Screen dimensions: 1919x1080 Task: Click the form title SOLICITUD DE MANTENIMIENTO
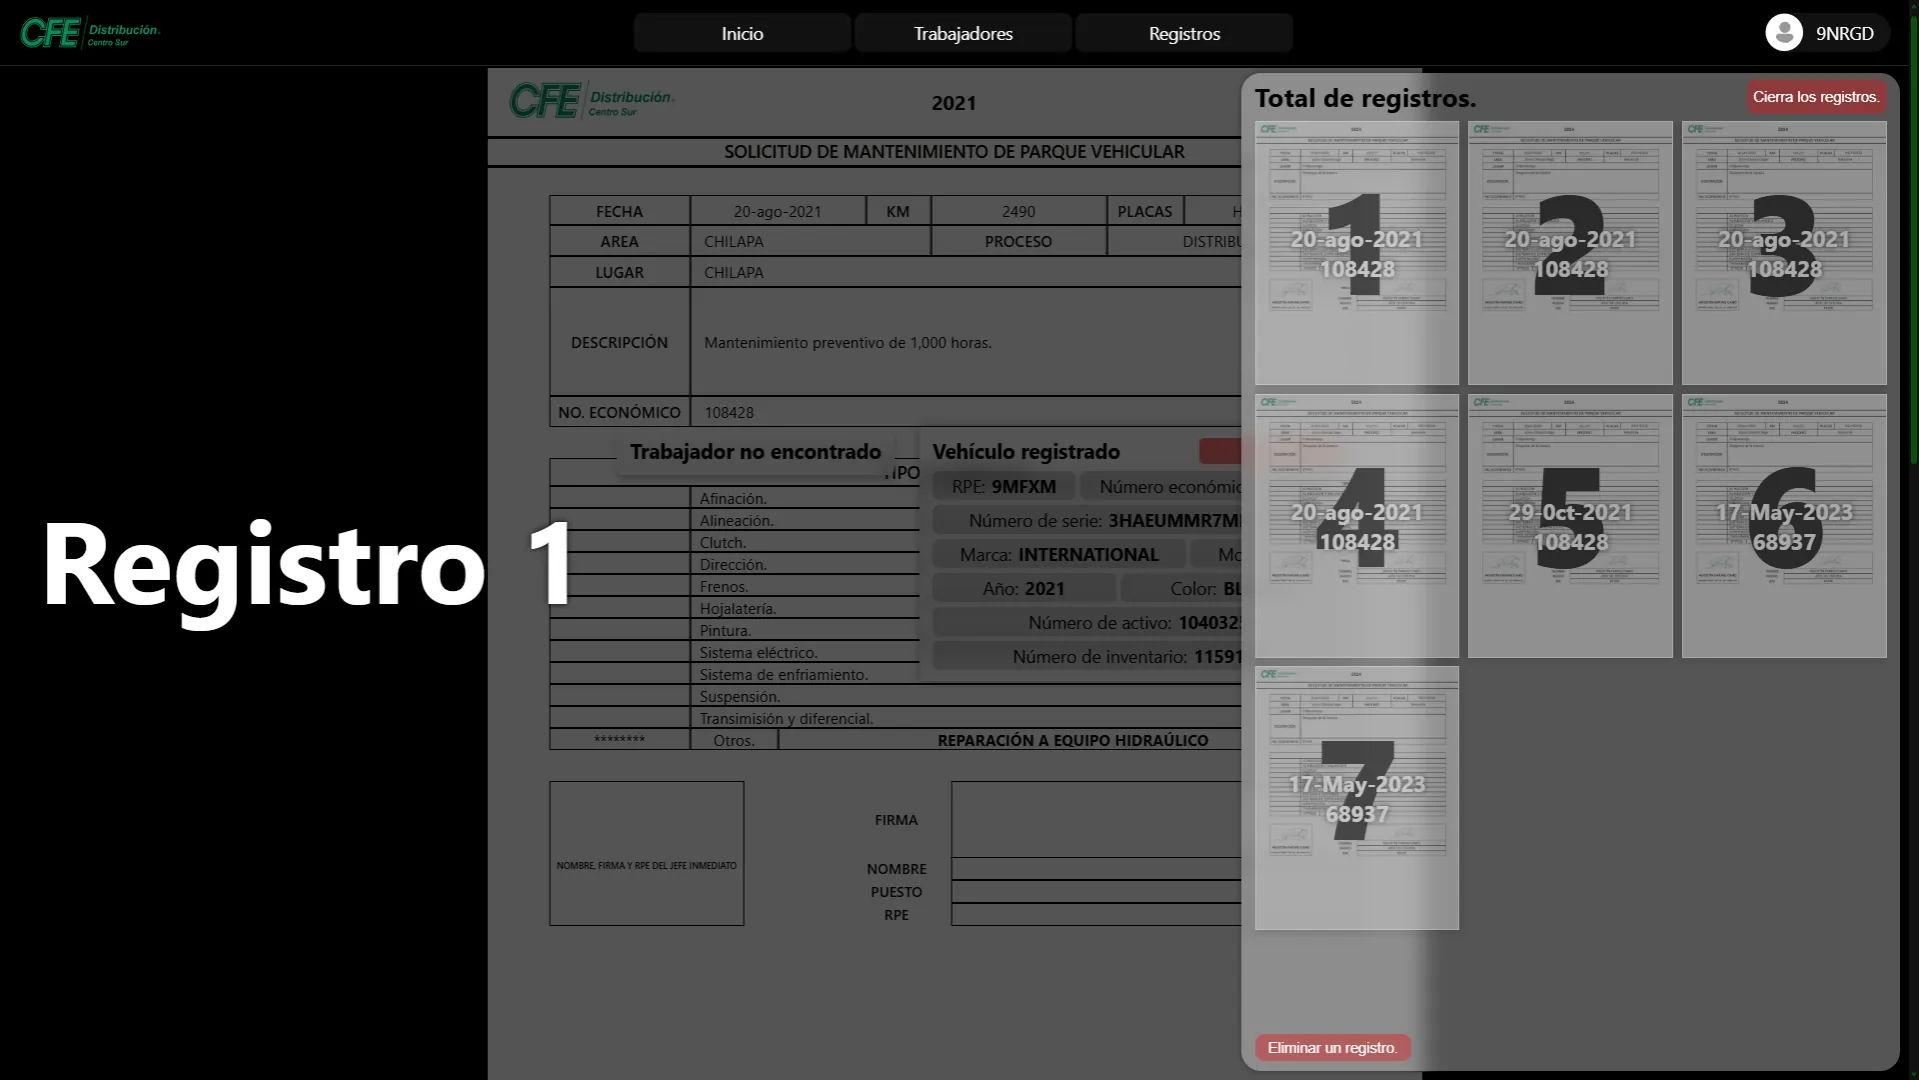point(954,152)
